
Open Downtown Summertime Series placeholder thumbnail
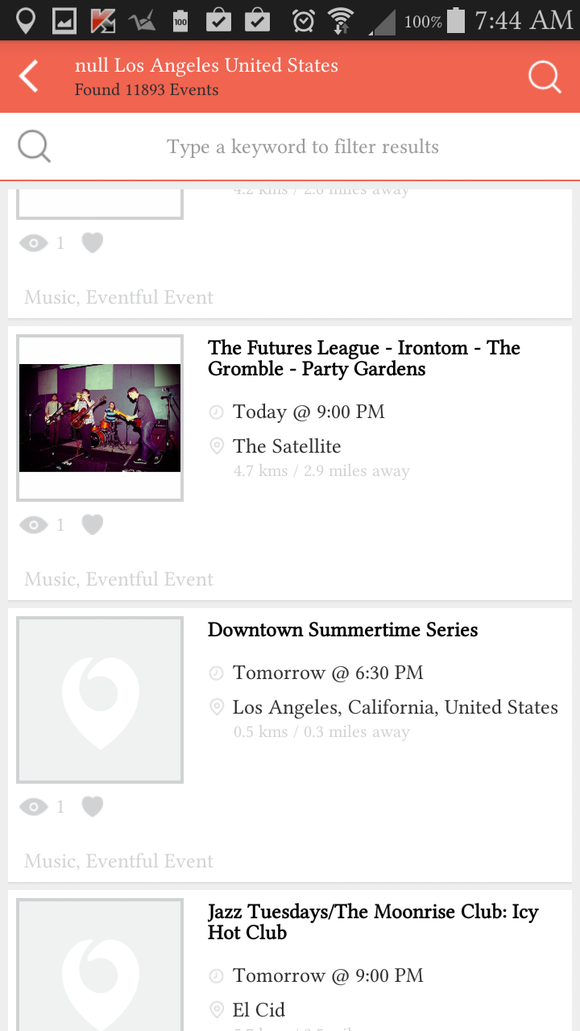(99, 700)
